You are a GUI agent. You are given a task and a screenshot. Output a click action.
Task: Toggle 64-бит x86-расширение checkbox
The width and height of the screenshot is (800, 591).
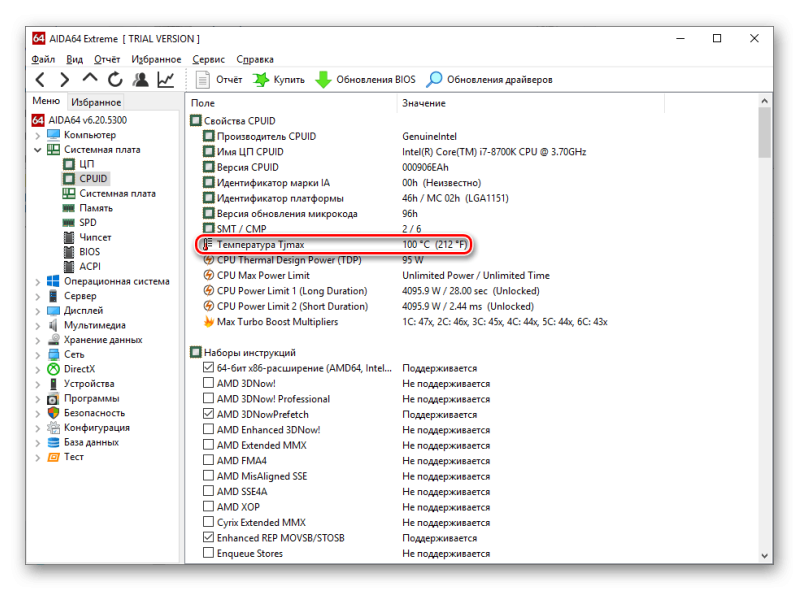(x=208, y=367)
